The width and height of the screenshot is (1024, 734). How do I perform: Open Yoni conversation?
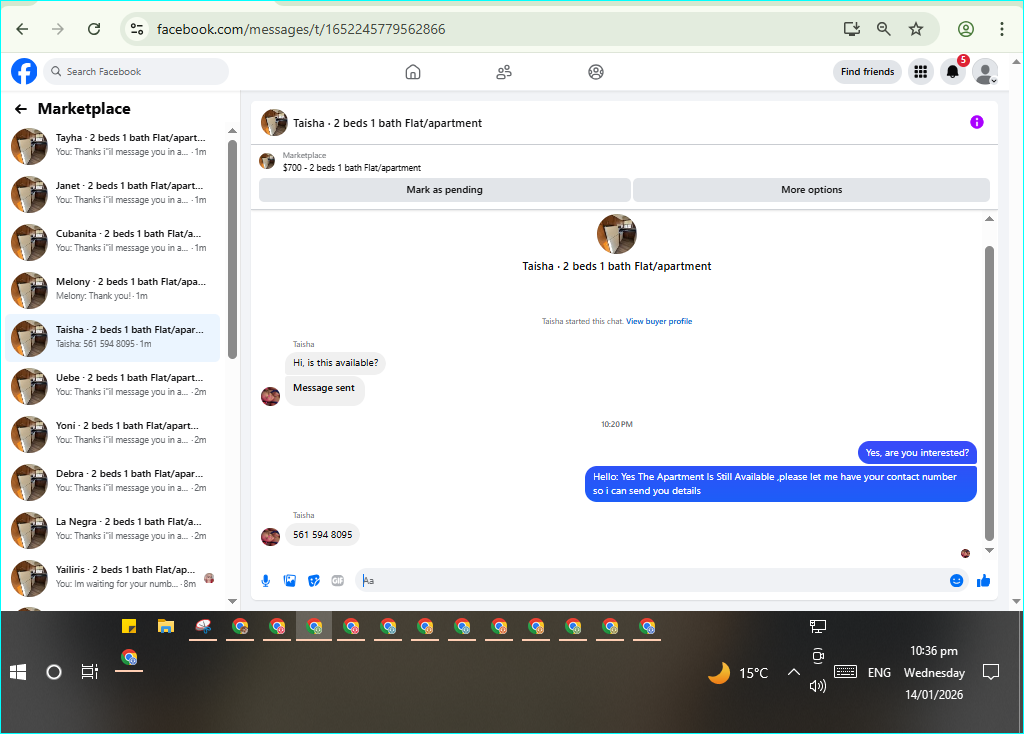pos(112,434)
